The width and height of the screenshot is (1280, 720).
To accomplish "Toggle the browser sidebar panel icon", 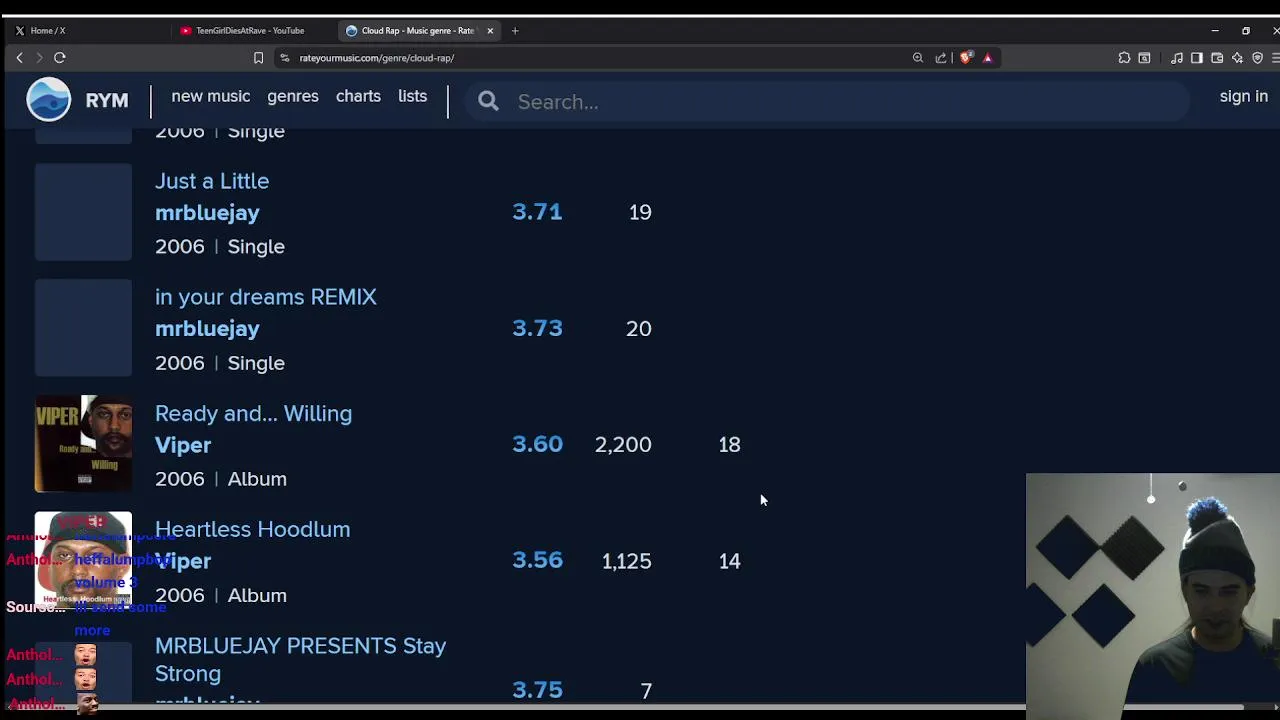I will pyautogui.click(x=1197, y=58).
